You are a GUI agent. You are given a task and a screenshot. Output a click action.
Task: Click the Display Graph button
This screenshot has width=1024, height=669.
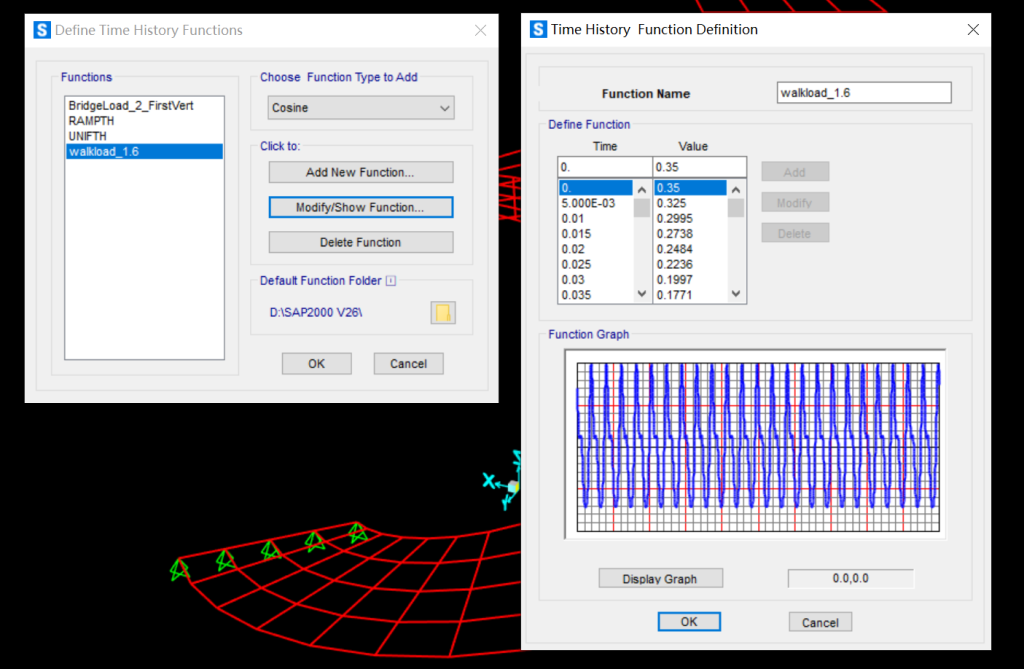pos(660,579)
